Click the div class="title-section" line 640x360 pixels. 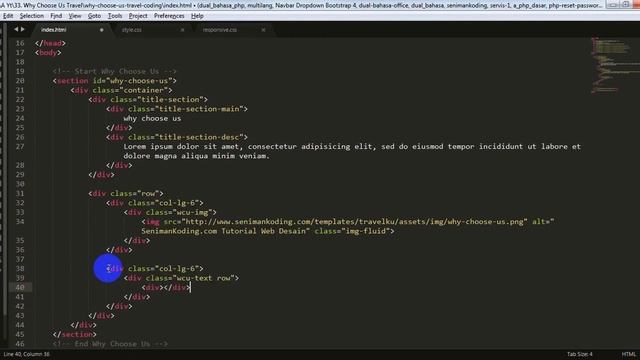click(148, 100)
